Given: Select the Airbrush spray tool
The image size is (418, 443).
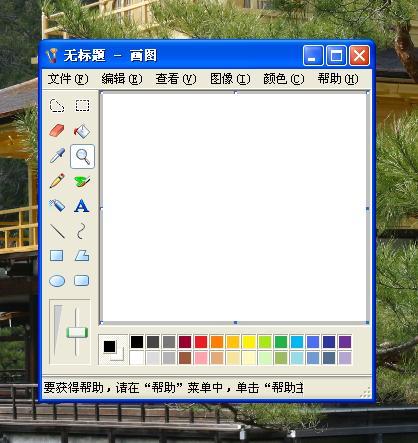Looking at the screenshot, I should click(57, 206).
